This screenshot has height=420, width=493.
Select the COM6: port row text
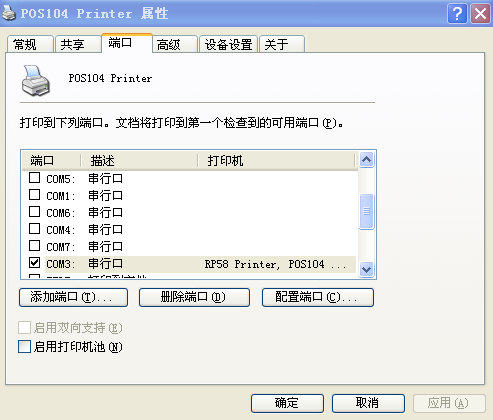pos(61,213)
